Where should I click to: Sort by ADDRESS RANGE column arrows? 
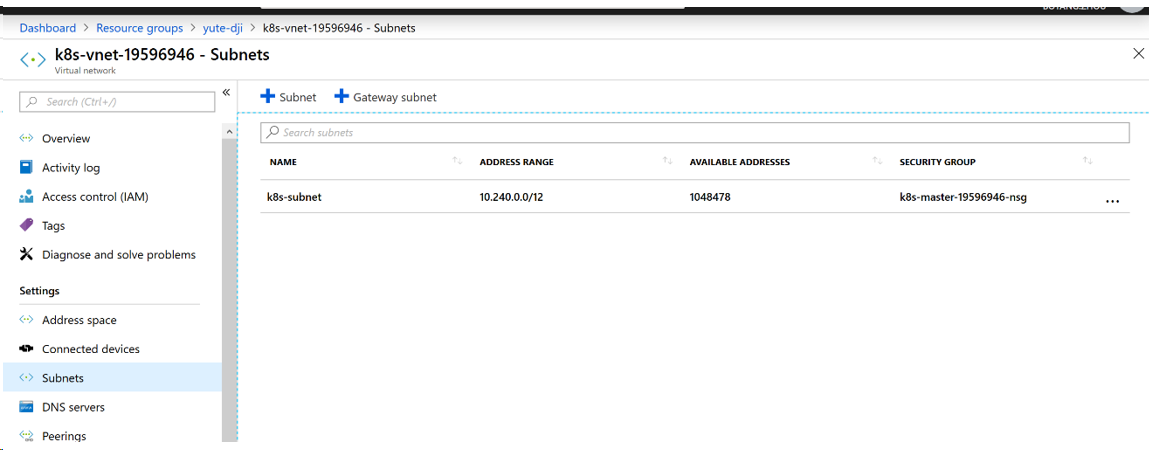click(668, 161)
